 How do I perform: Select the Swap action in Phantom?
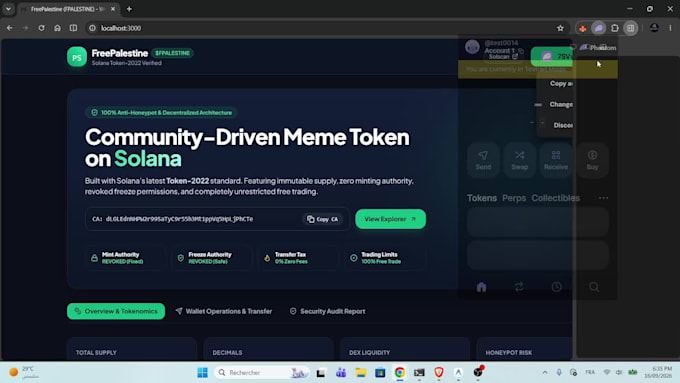point(520,160)
